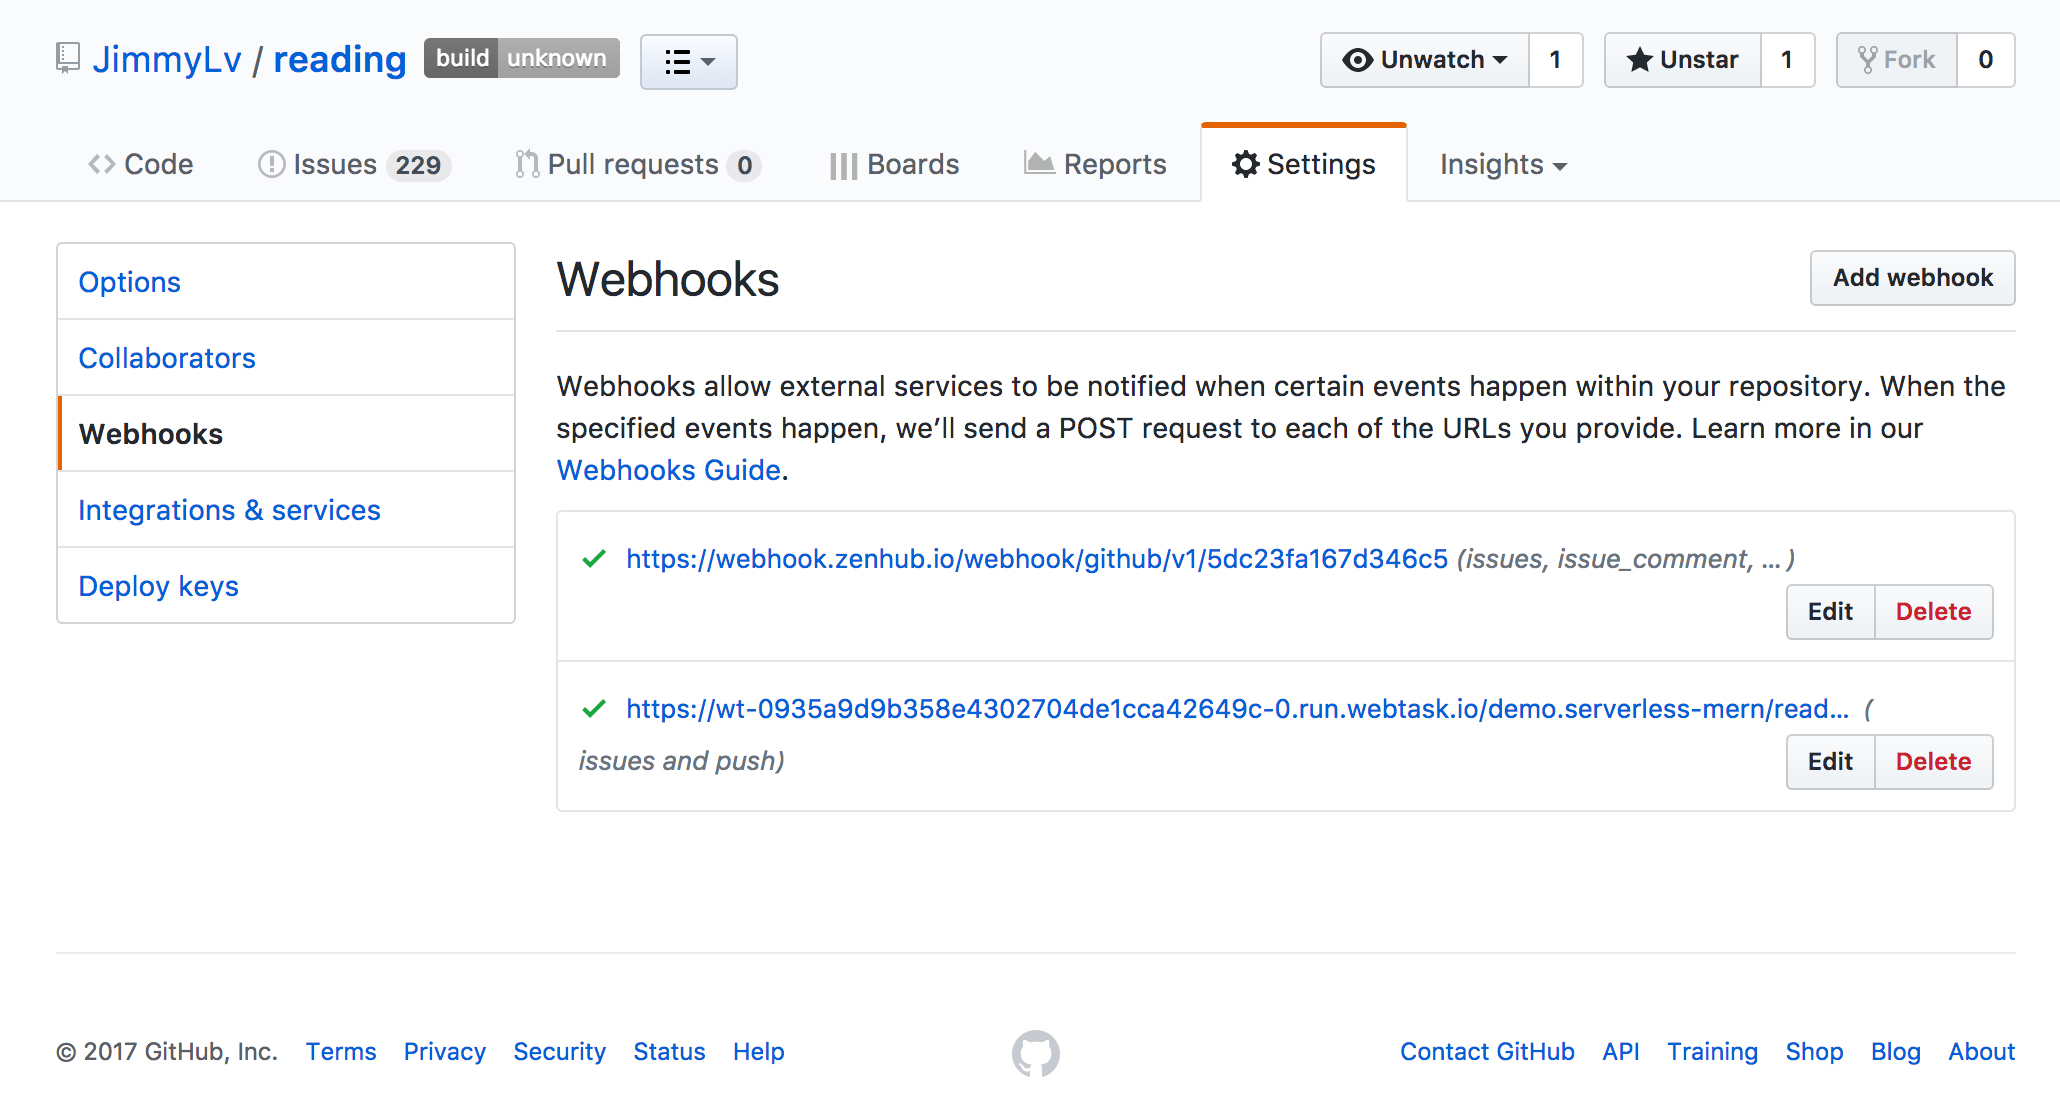Unstar the reading repository
Image resolution: width=2060 pixels, height=1096 pixels.
[1682, 60]
